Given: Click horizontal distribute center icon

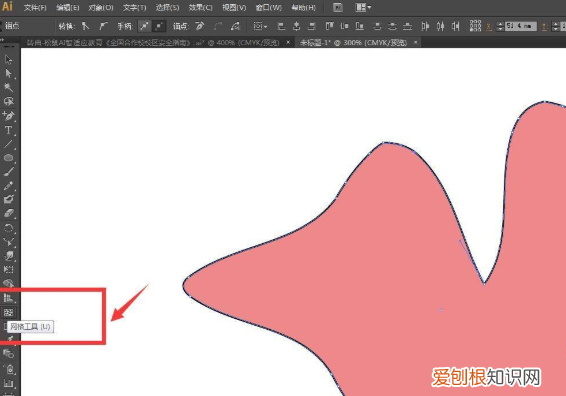Looking at the screenshot, I should 440,26.
